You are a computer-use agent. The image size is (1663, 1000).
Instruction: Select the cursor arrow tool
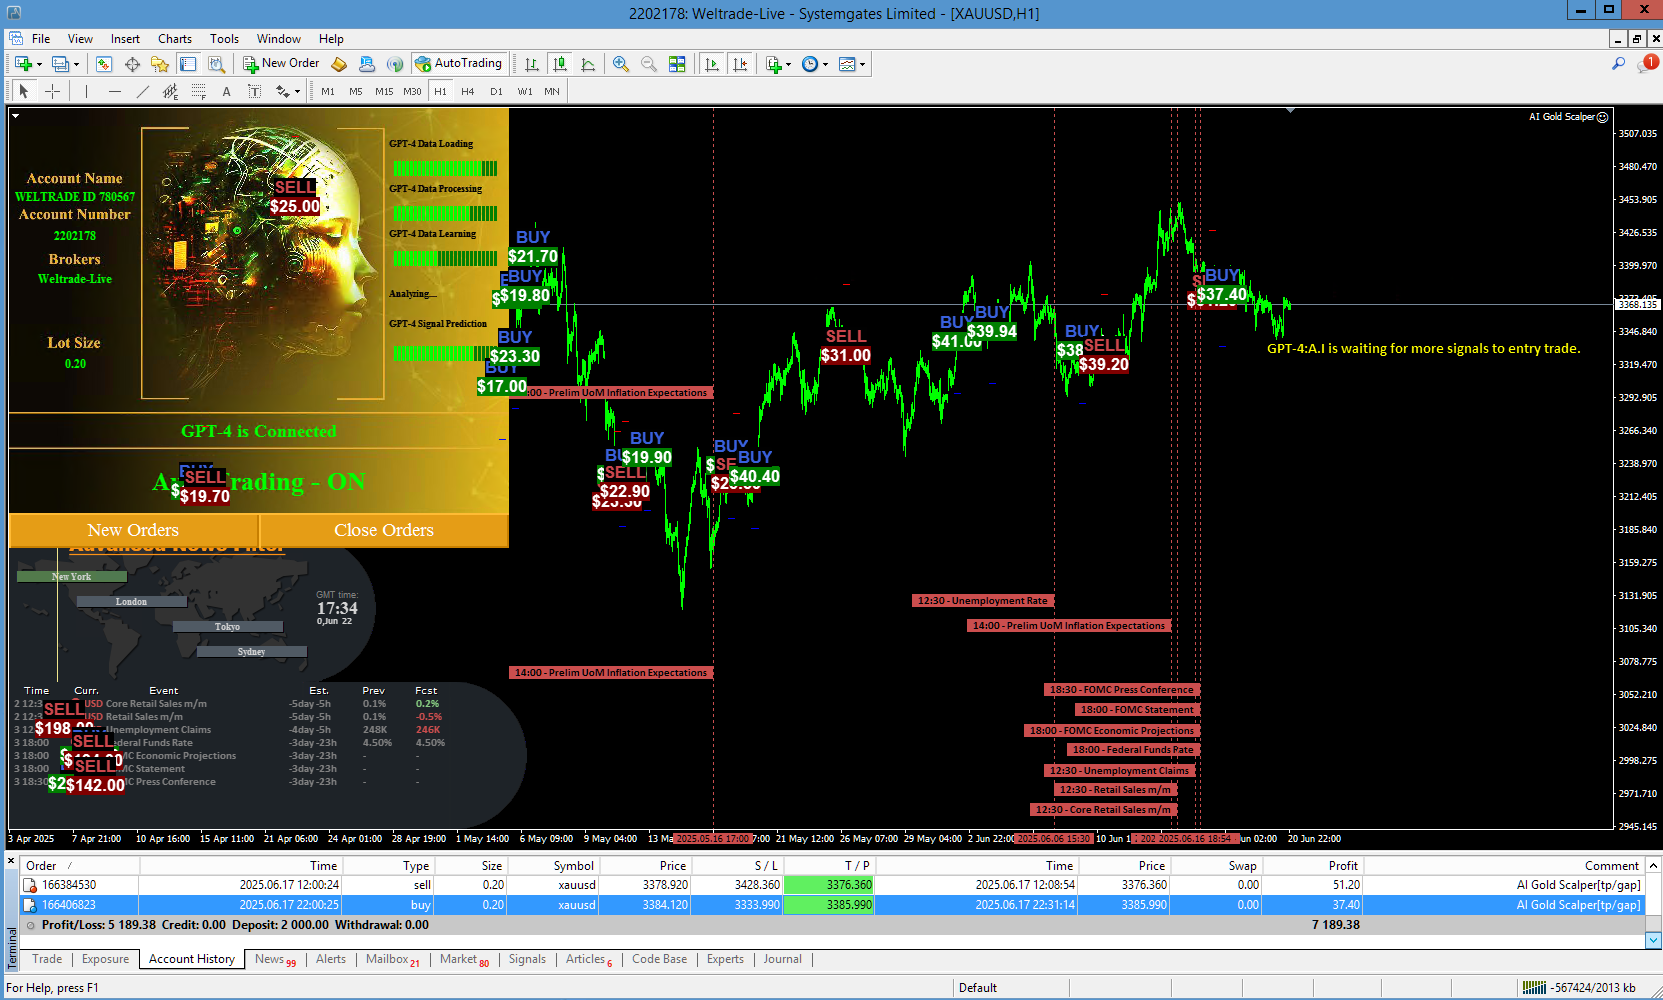(24, 91)
